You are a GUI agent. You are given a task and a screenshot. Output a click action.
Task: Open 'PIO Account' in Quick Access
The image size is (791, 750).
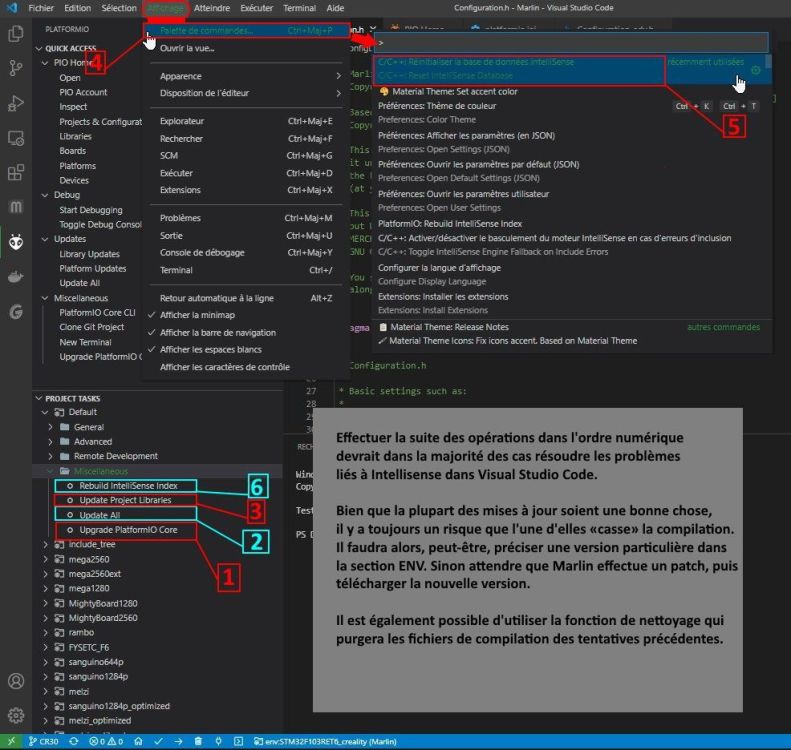(83, 92)
